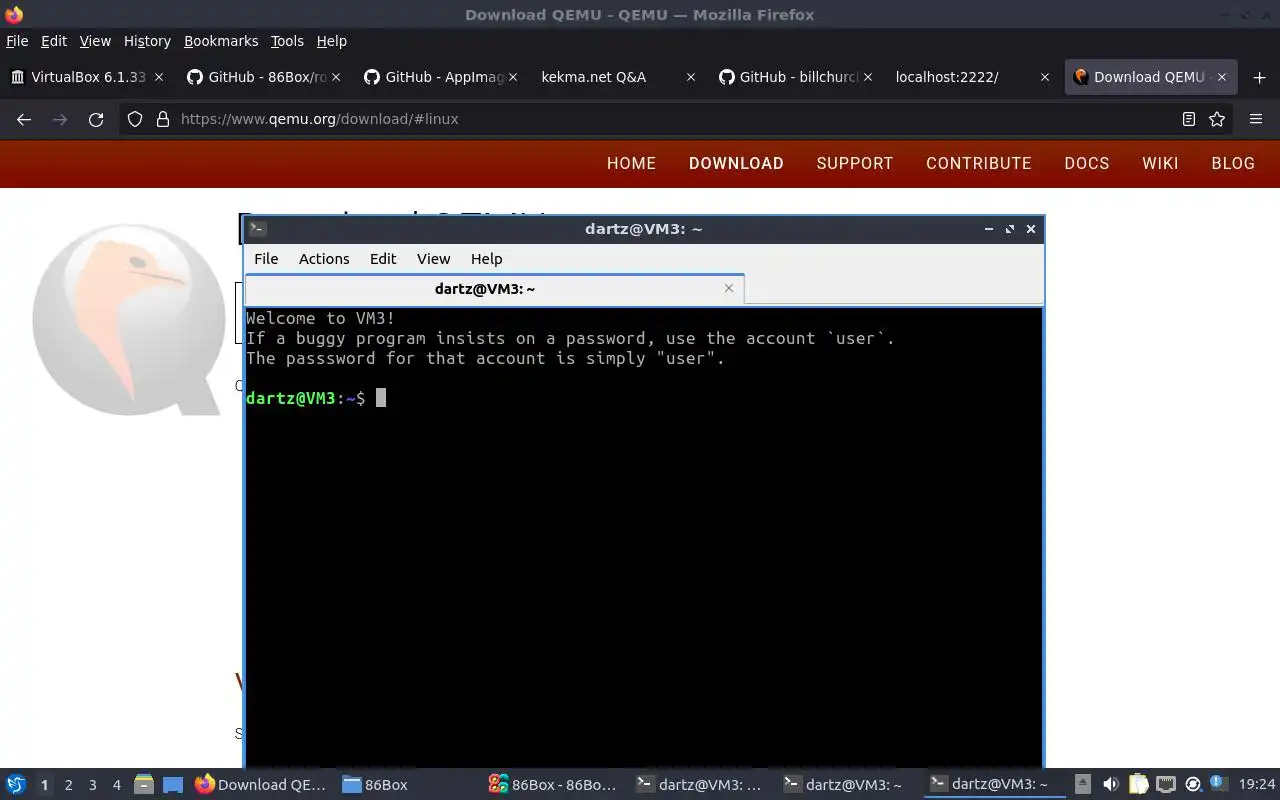This screenshot has width=1280, height=800.
Task: Open the terminal window's Edit menu
Action: point(383,259)
